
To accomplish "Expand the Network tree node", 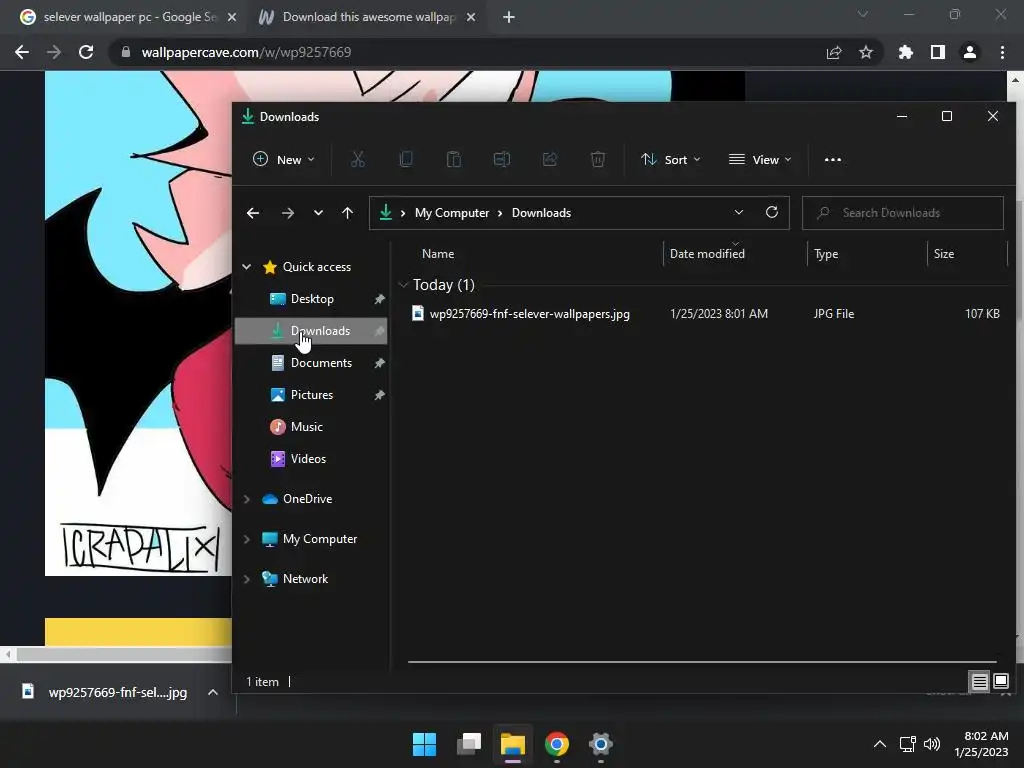I will pyautogui.click(x=247, y=579).
